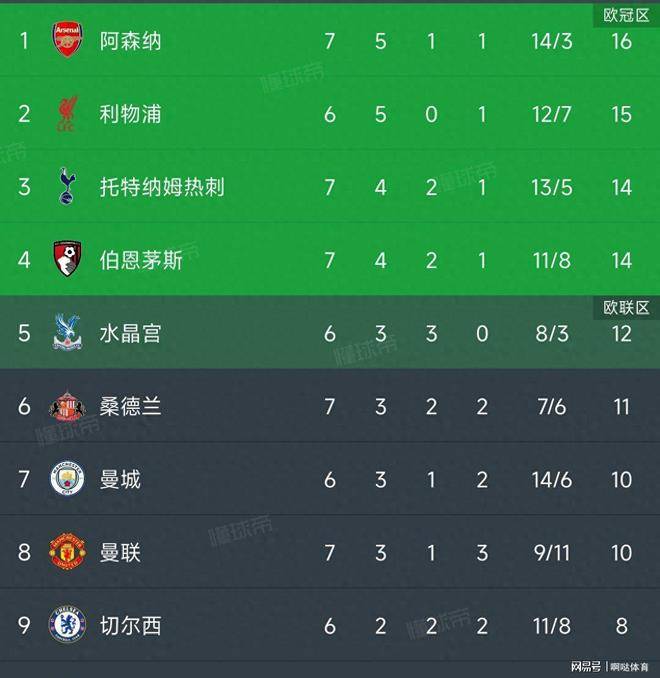This screenshot has width=660, height=678.
Task: Click the Chelsea club crest icon
Action: pyautogui.click(x=68, y=626)
